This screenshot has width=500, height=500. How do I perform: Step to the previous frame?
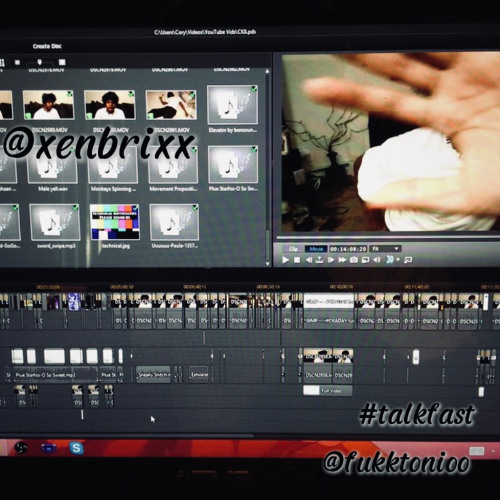click(x=309, y=260)
